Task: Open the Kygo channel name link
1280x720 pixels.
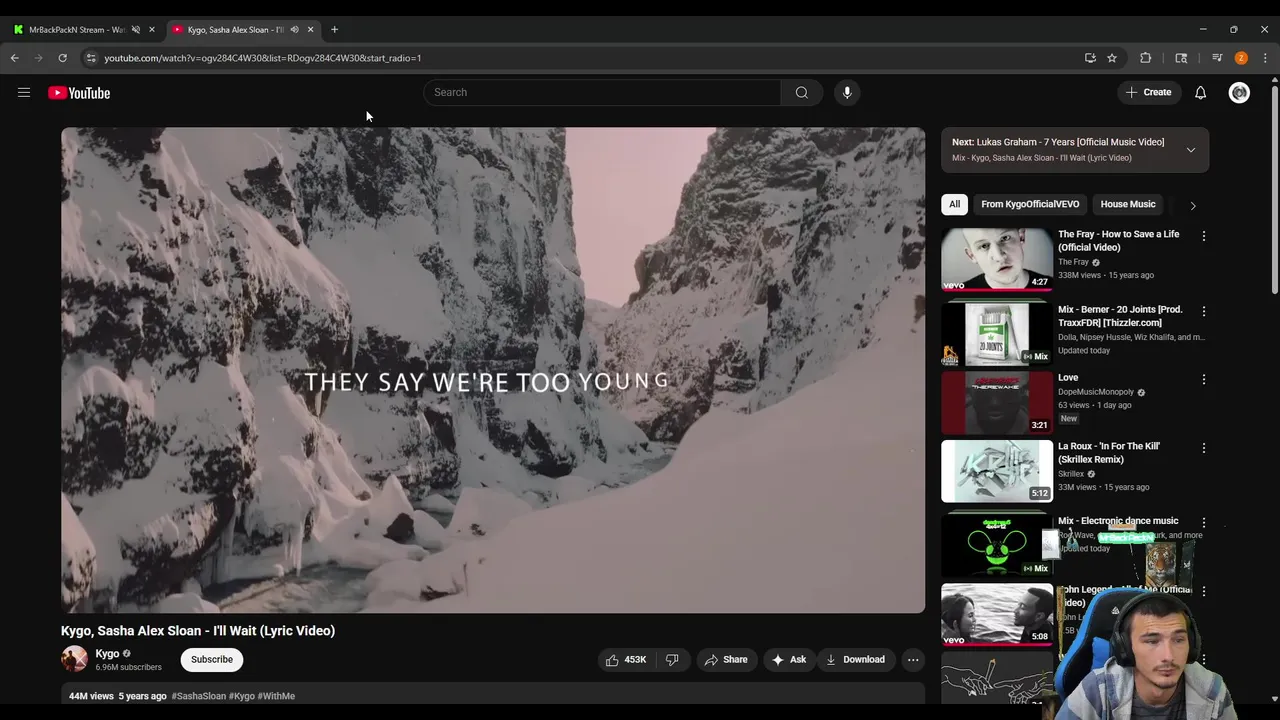Action: click(x=107, y=654)
